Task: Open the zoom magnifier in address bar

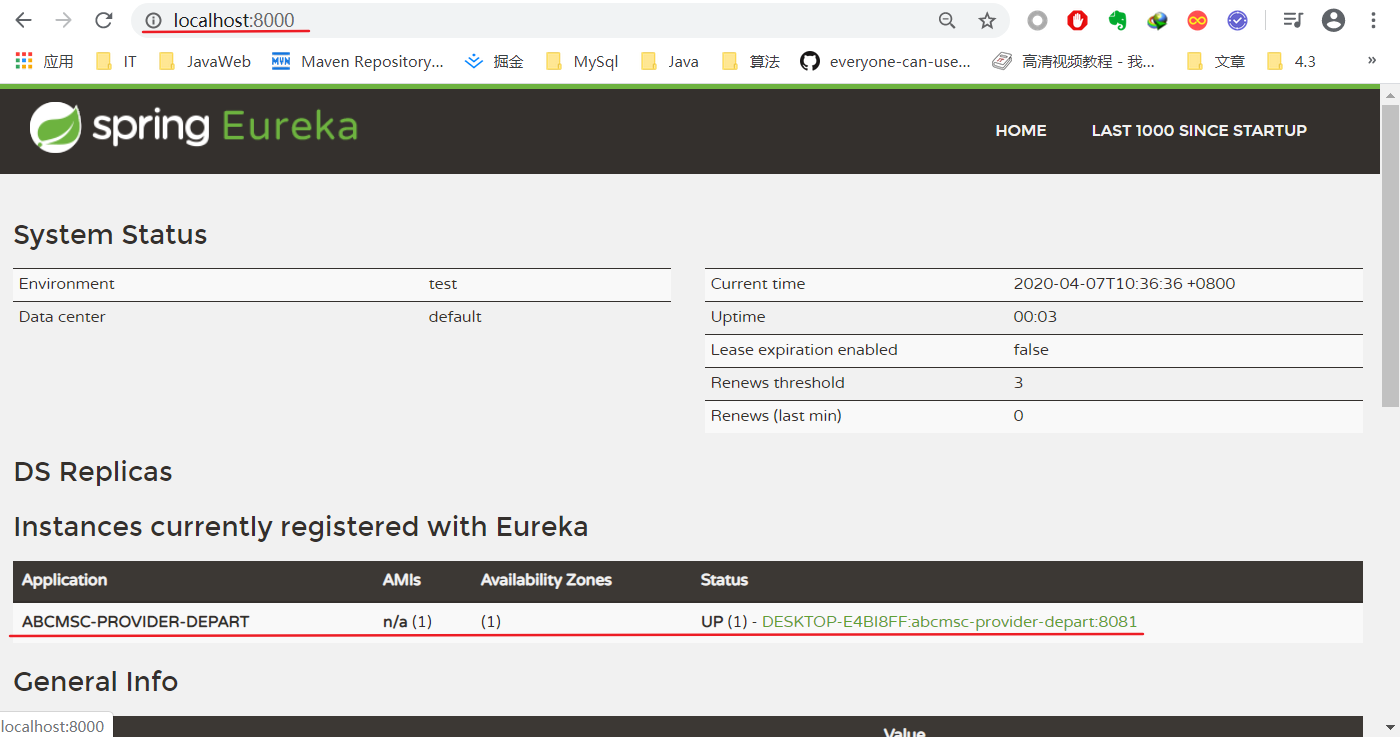Action: (x=946, y=20)
